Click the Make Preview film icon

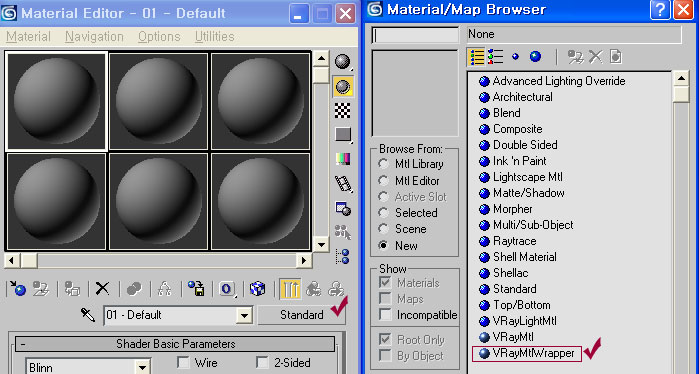343,183
